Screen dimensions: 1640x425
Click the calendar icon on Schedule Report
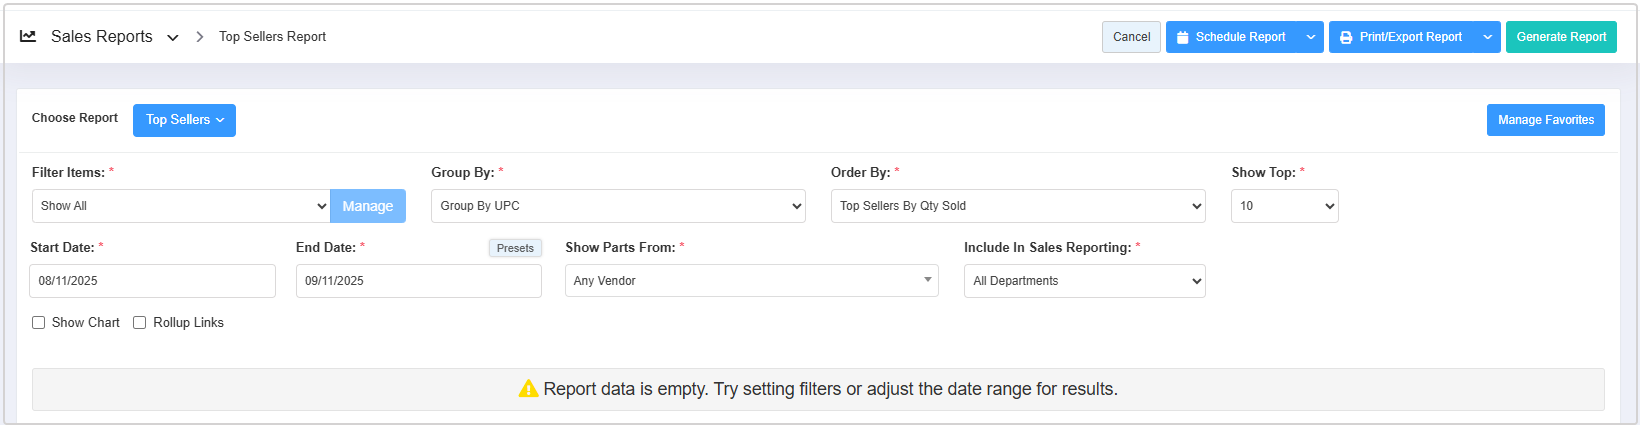[x=1183, y=37]
